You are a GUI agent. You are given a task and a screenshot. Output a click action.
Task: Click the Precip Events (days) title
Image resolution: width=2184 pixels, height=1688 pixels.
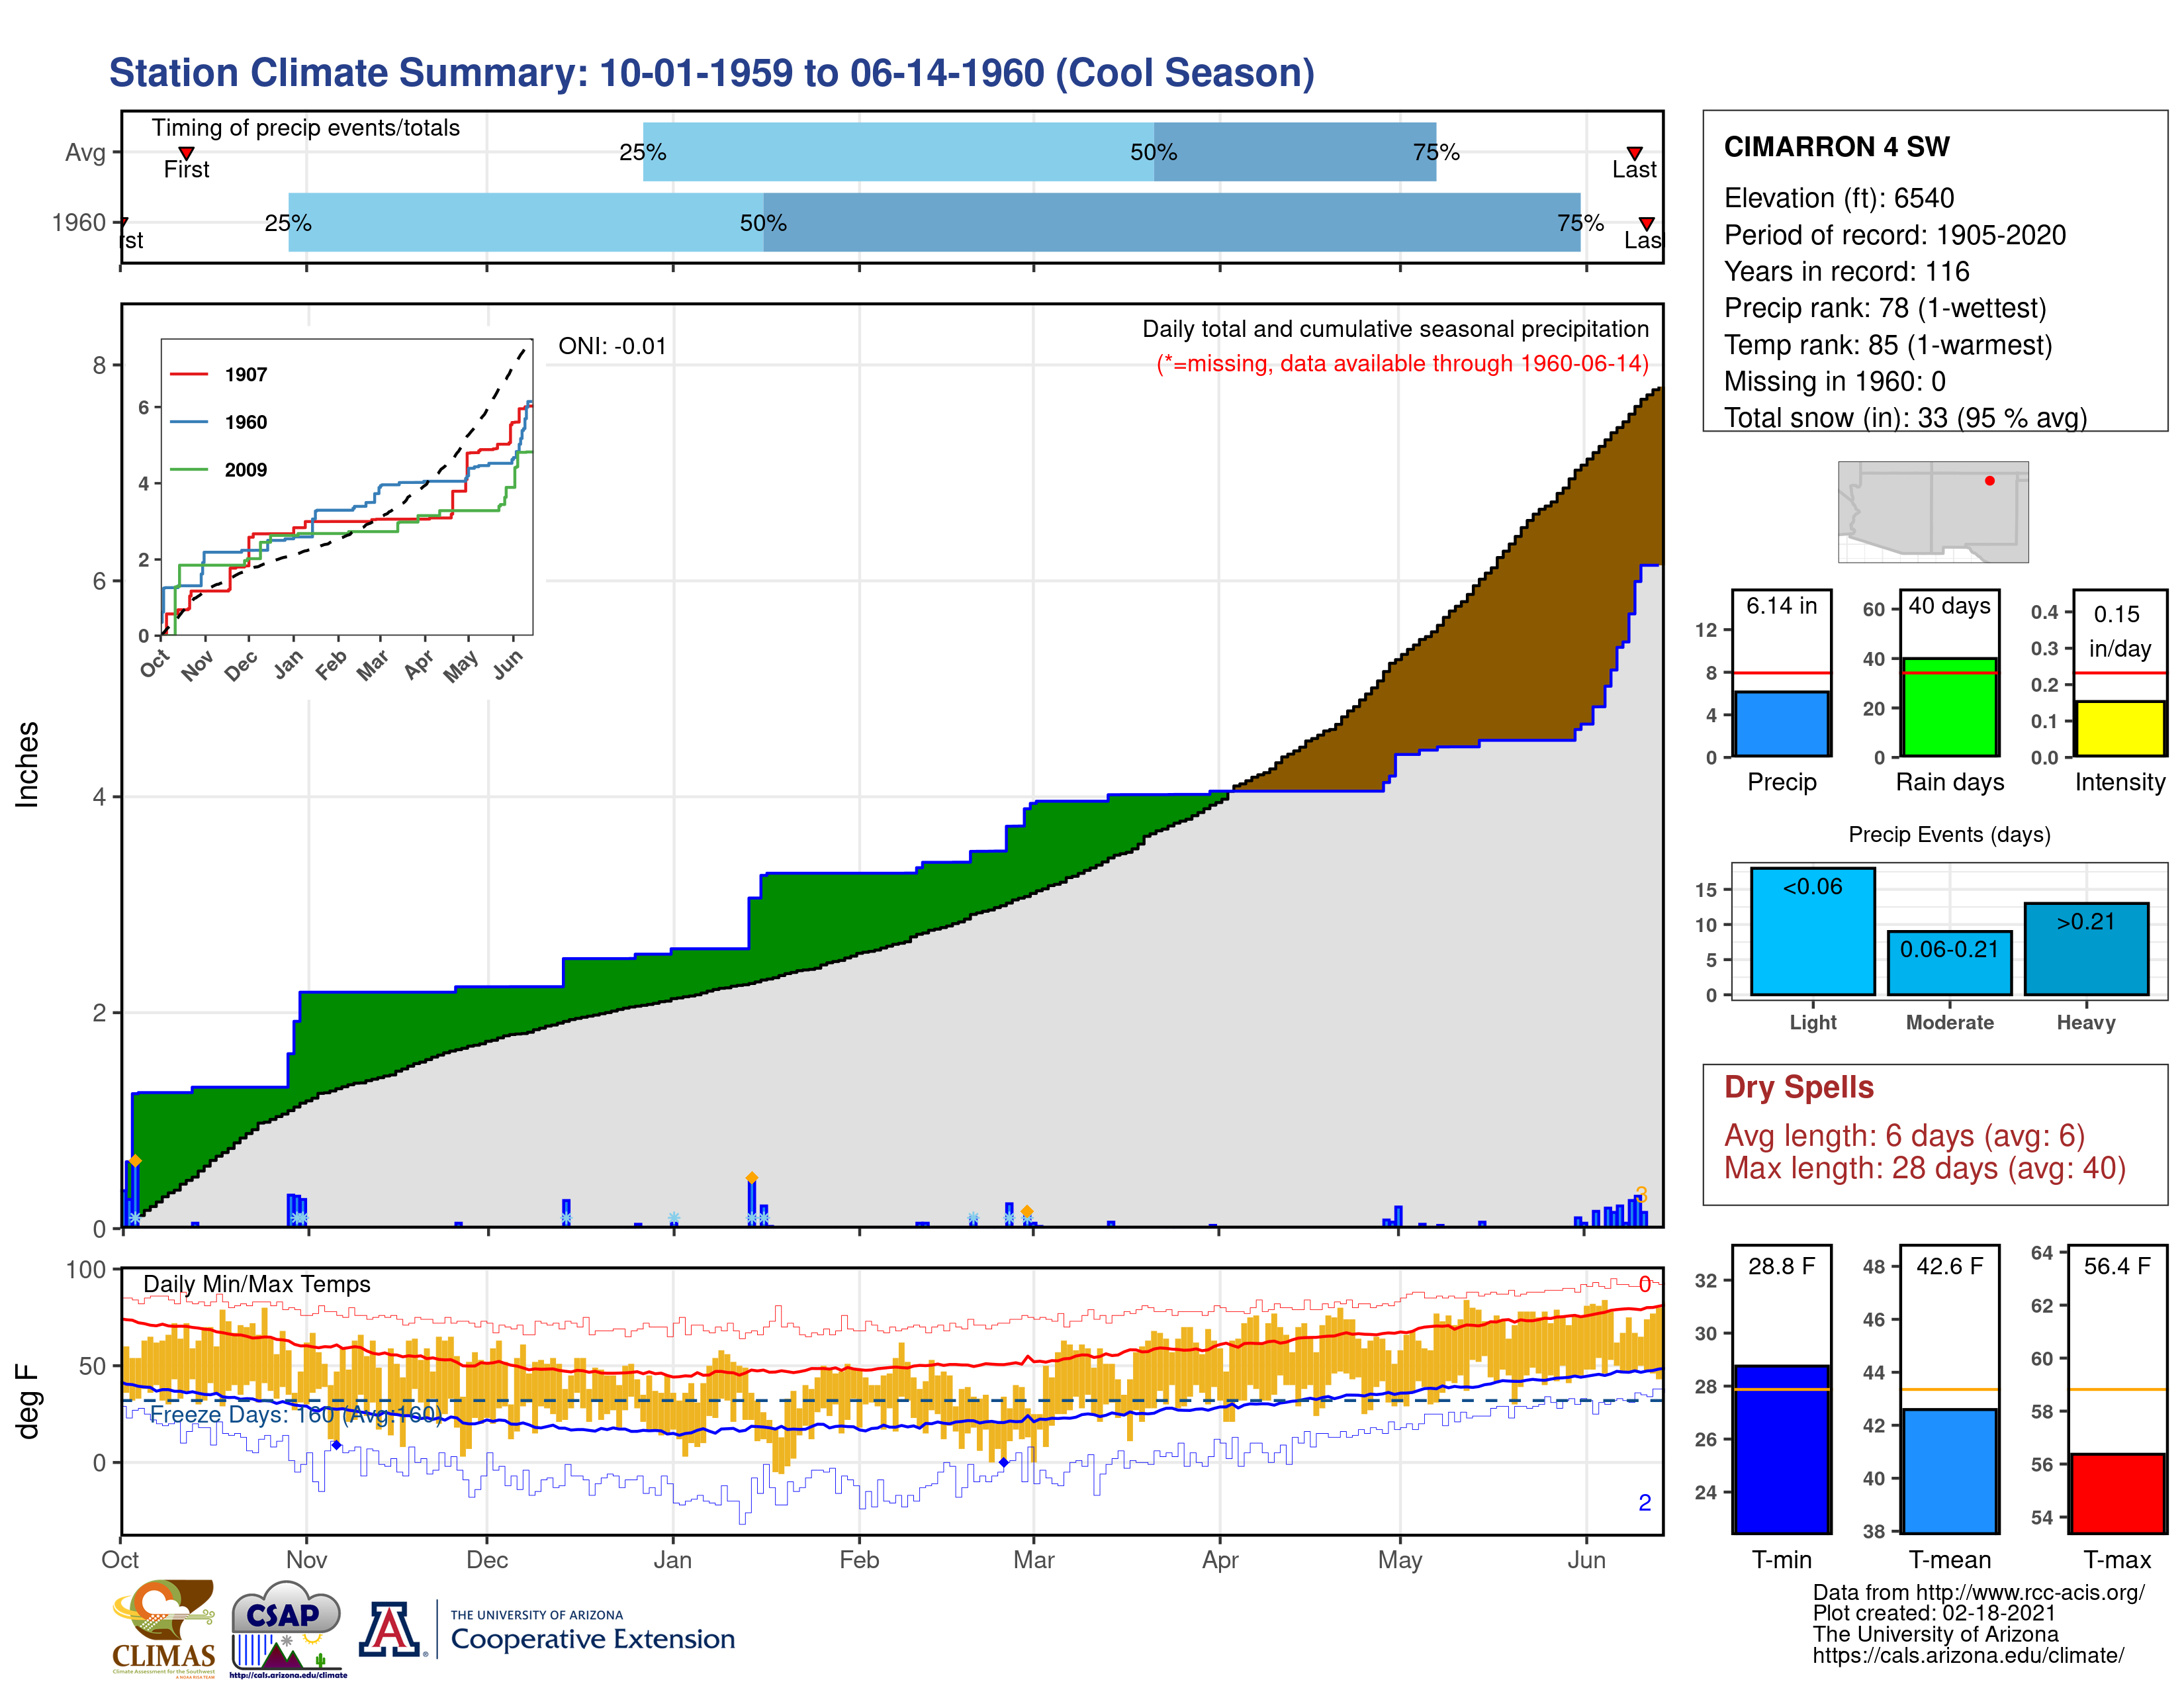pyautogui.click(x=1949, y=835)
